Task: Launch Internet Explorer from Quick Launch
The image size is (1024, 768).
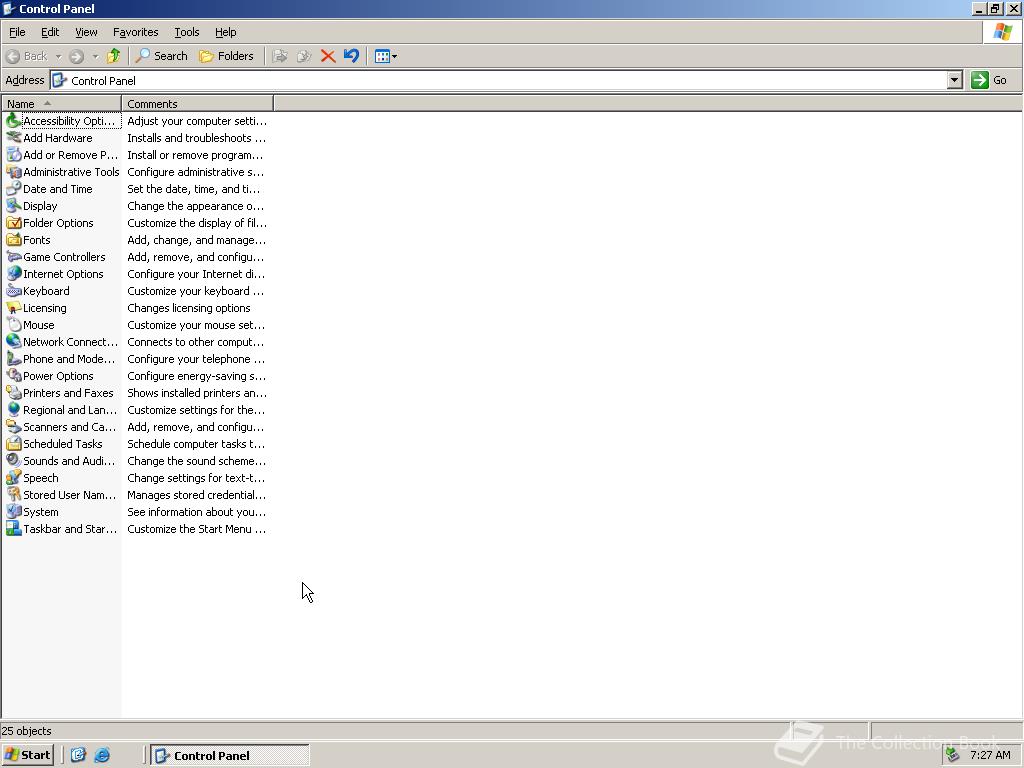Action: pyautogui.click(x=102, y=755)
